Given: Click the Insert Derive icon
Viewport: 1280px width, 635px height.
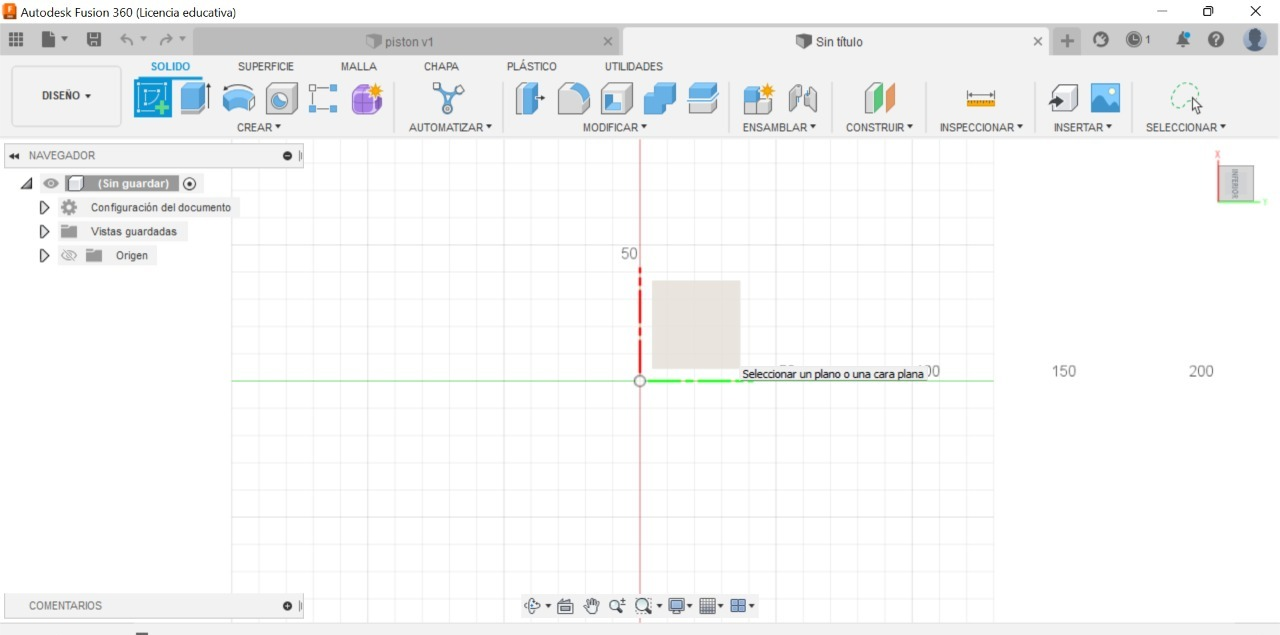Looking at the screenshot, I should (x=1063, y=98).
